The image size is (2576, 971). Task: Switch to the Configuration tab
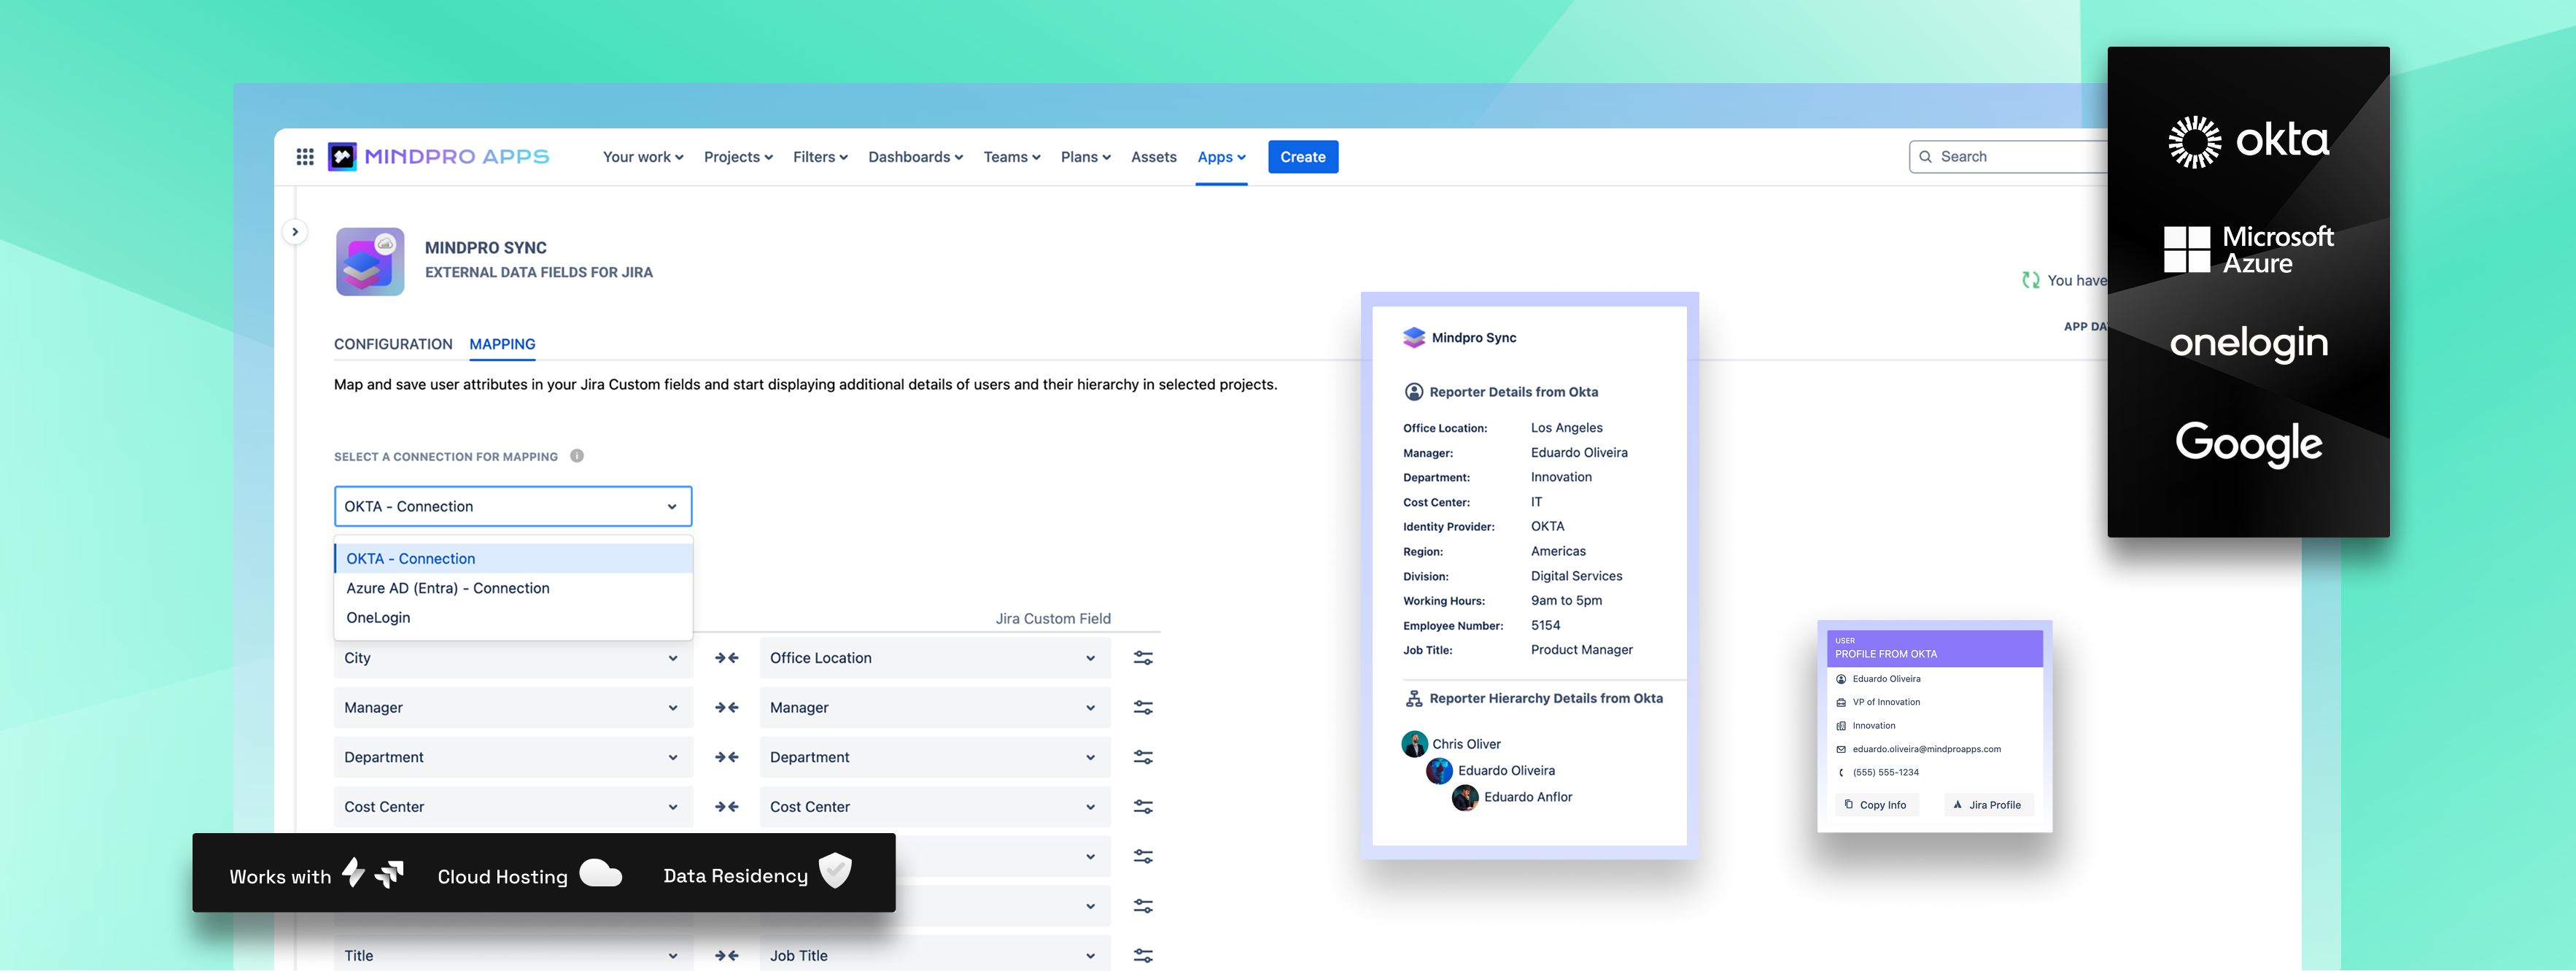[x=393, y=344]
